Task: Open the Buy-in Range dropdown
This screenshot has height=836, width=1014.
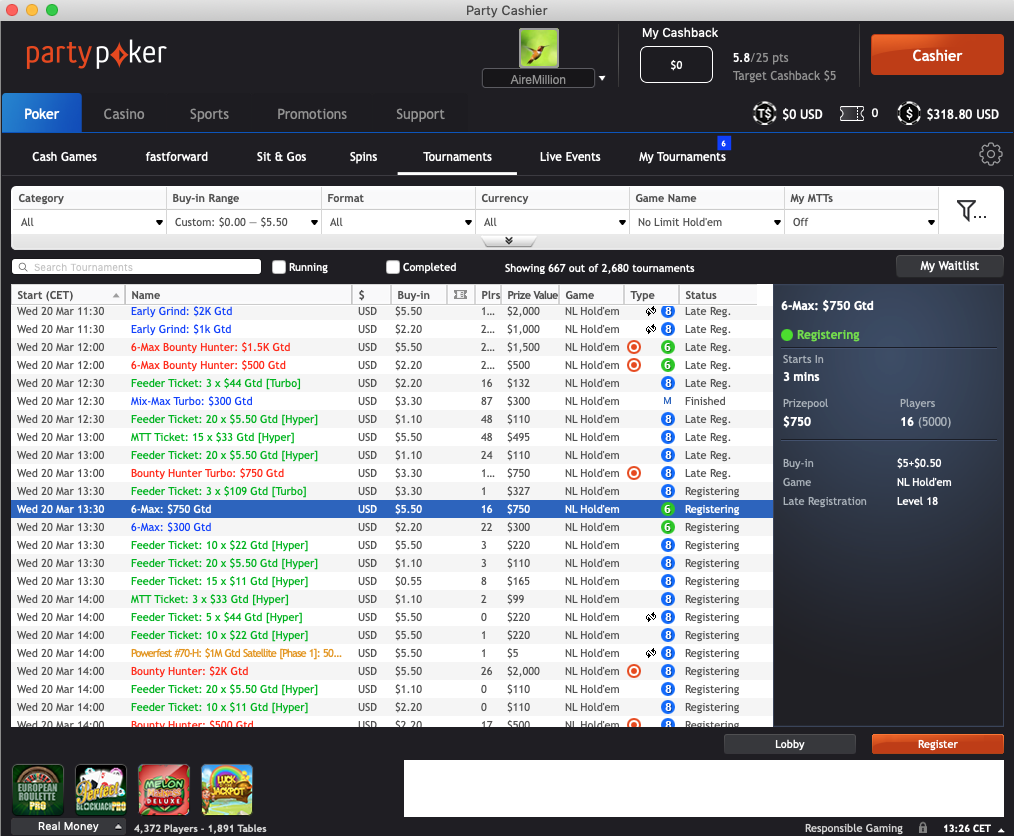Action: 244,222
